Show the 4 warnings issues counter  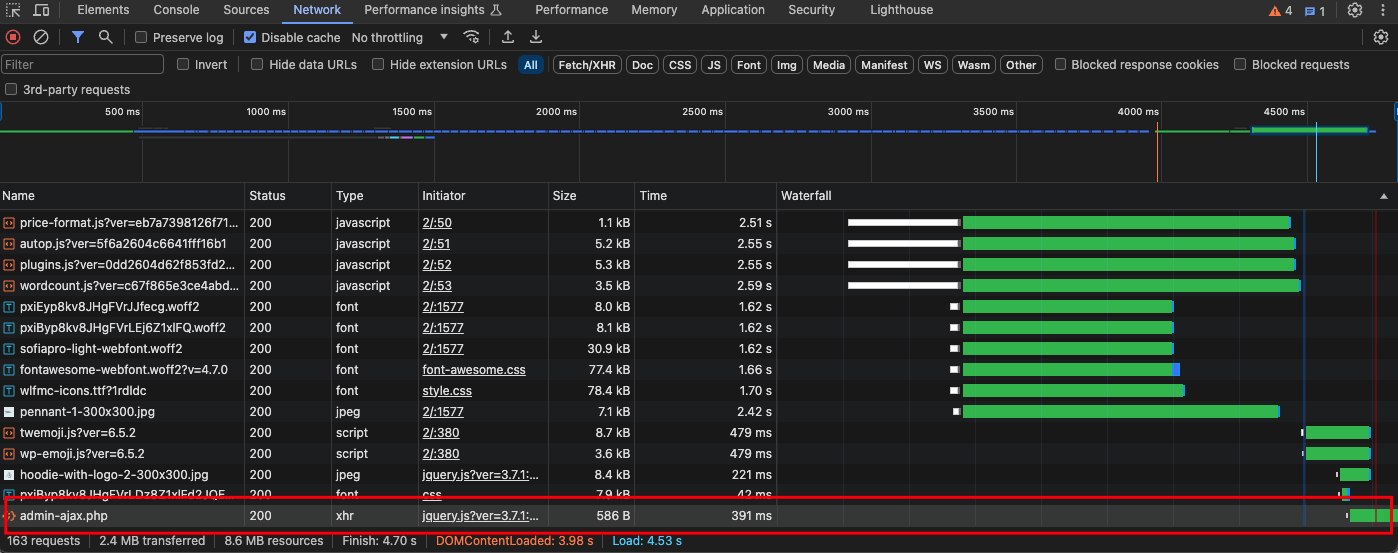click(1281, 10)
